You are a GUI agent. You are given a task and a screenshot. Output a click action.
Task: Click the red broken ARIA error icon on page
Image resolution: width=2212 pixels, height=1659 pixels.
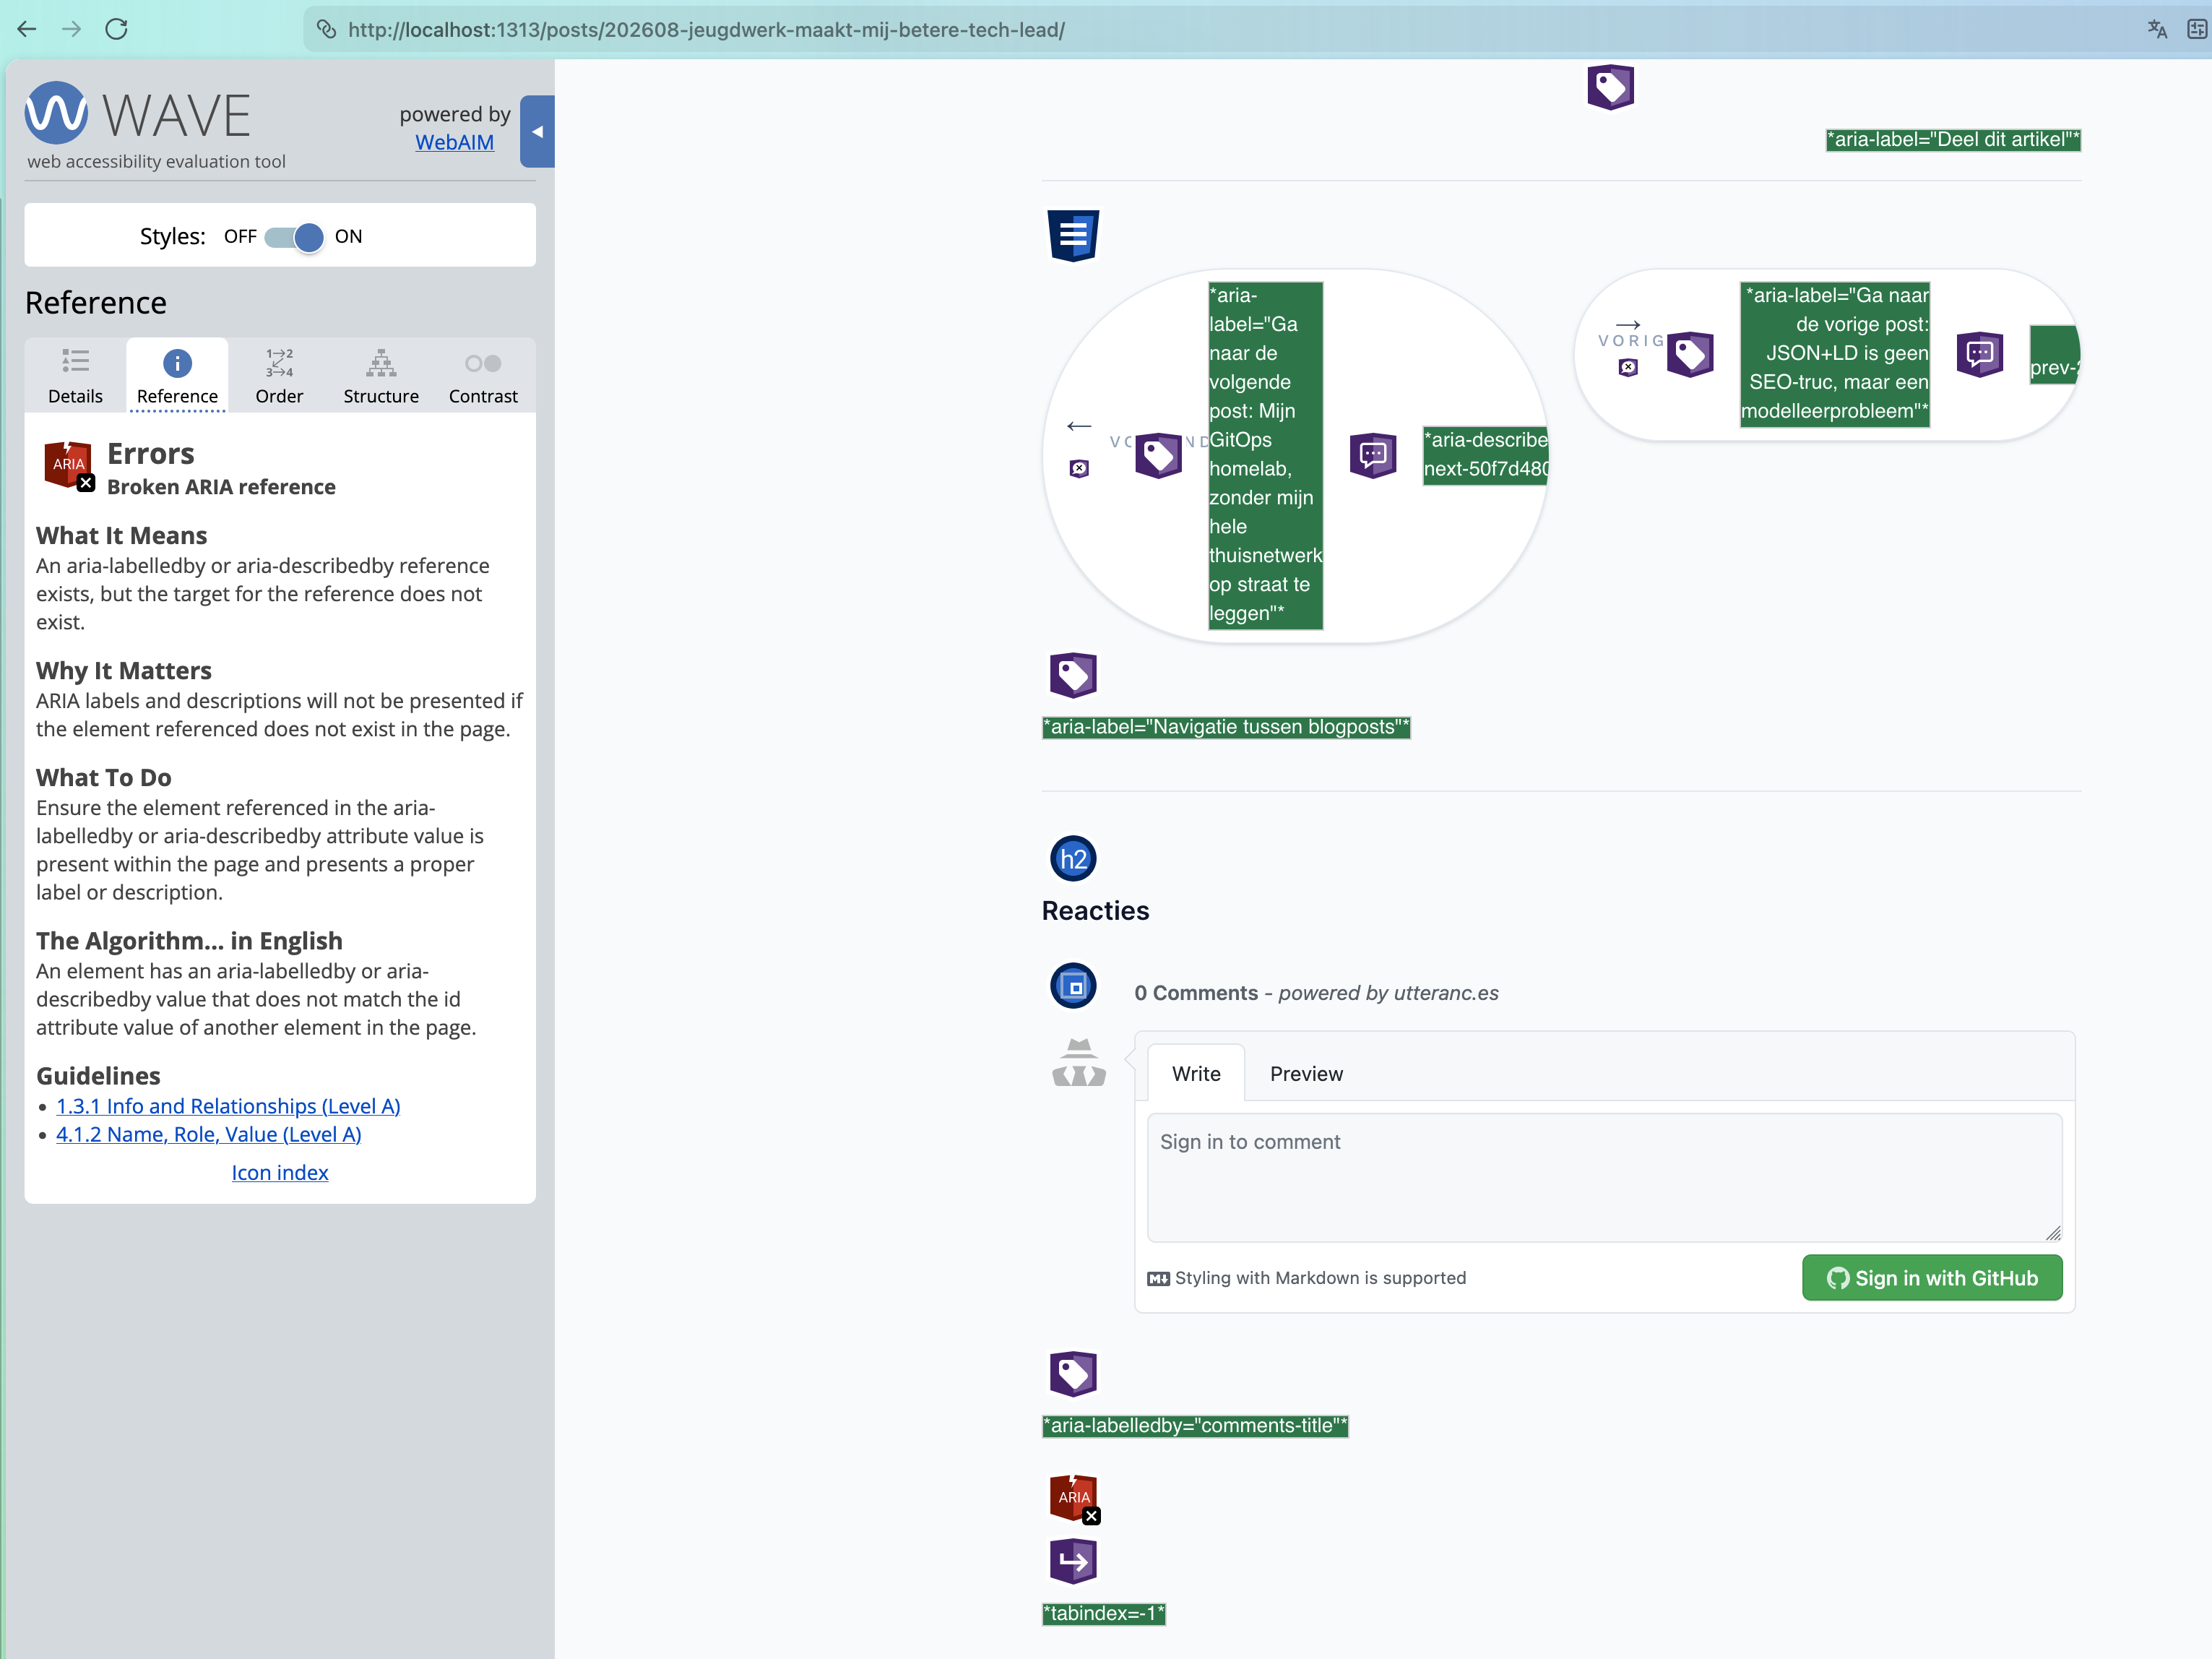pyautogui.click(x=1074, y=1499)
